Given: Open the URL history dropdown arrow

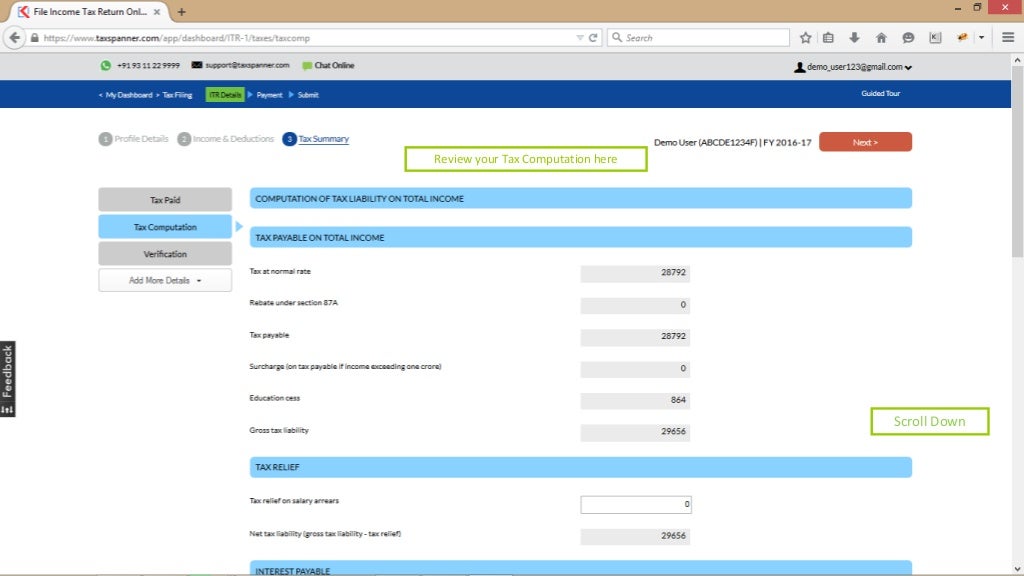Looking at the screenshot, I should [x=580, y=38].
